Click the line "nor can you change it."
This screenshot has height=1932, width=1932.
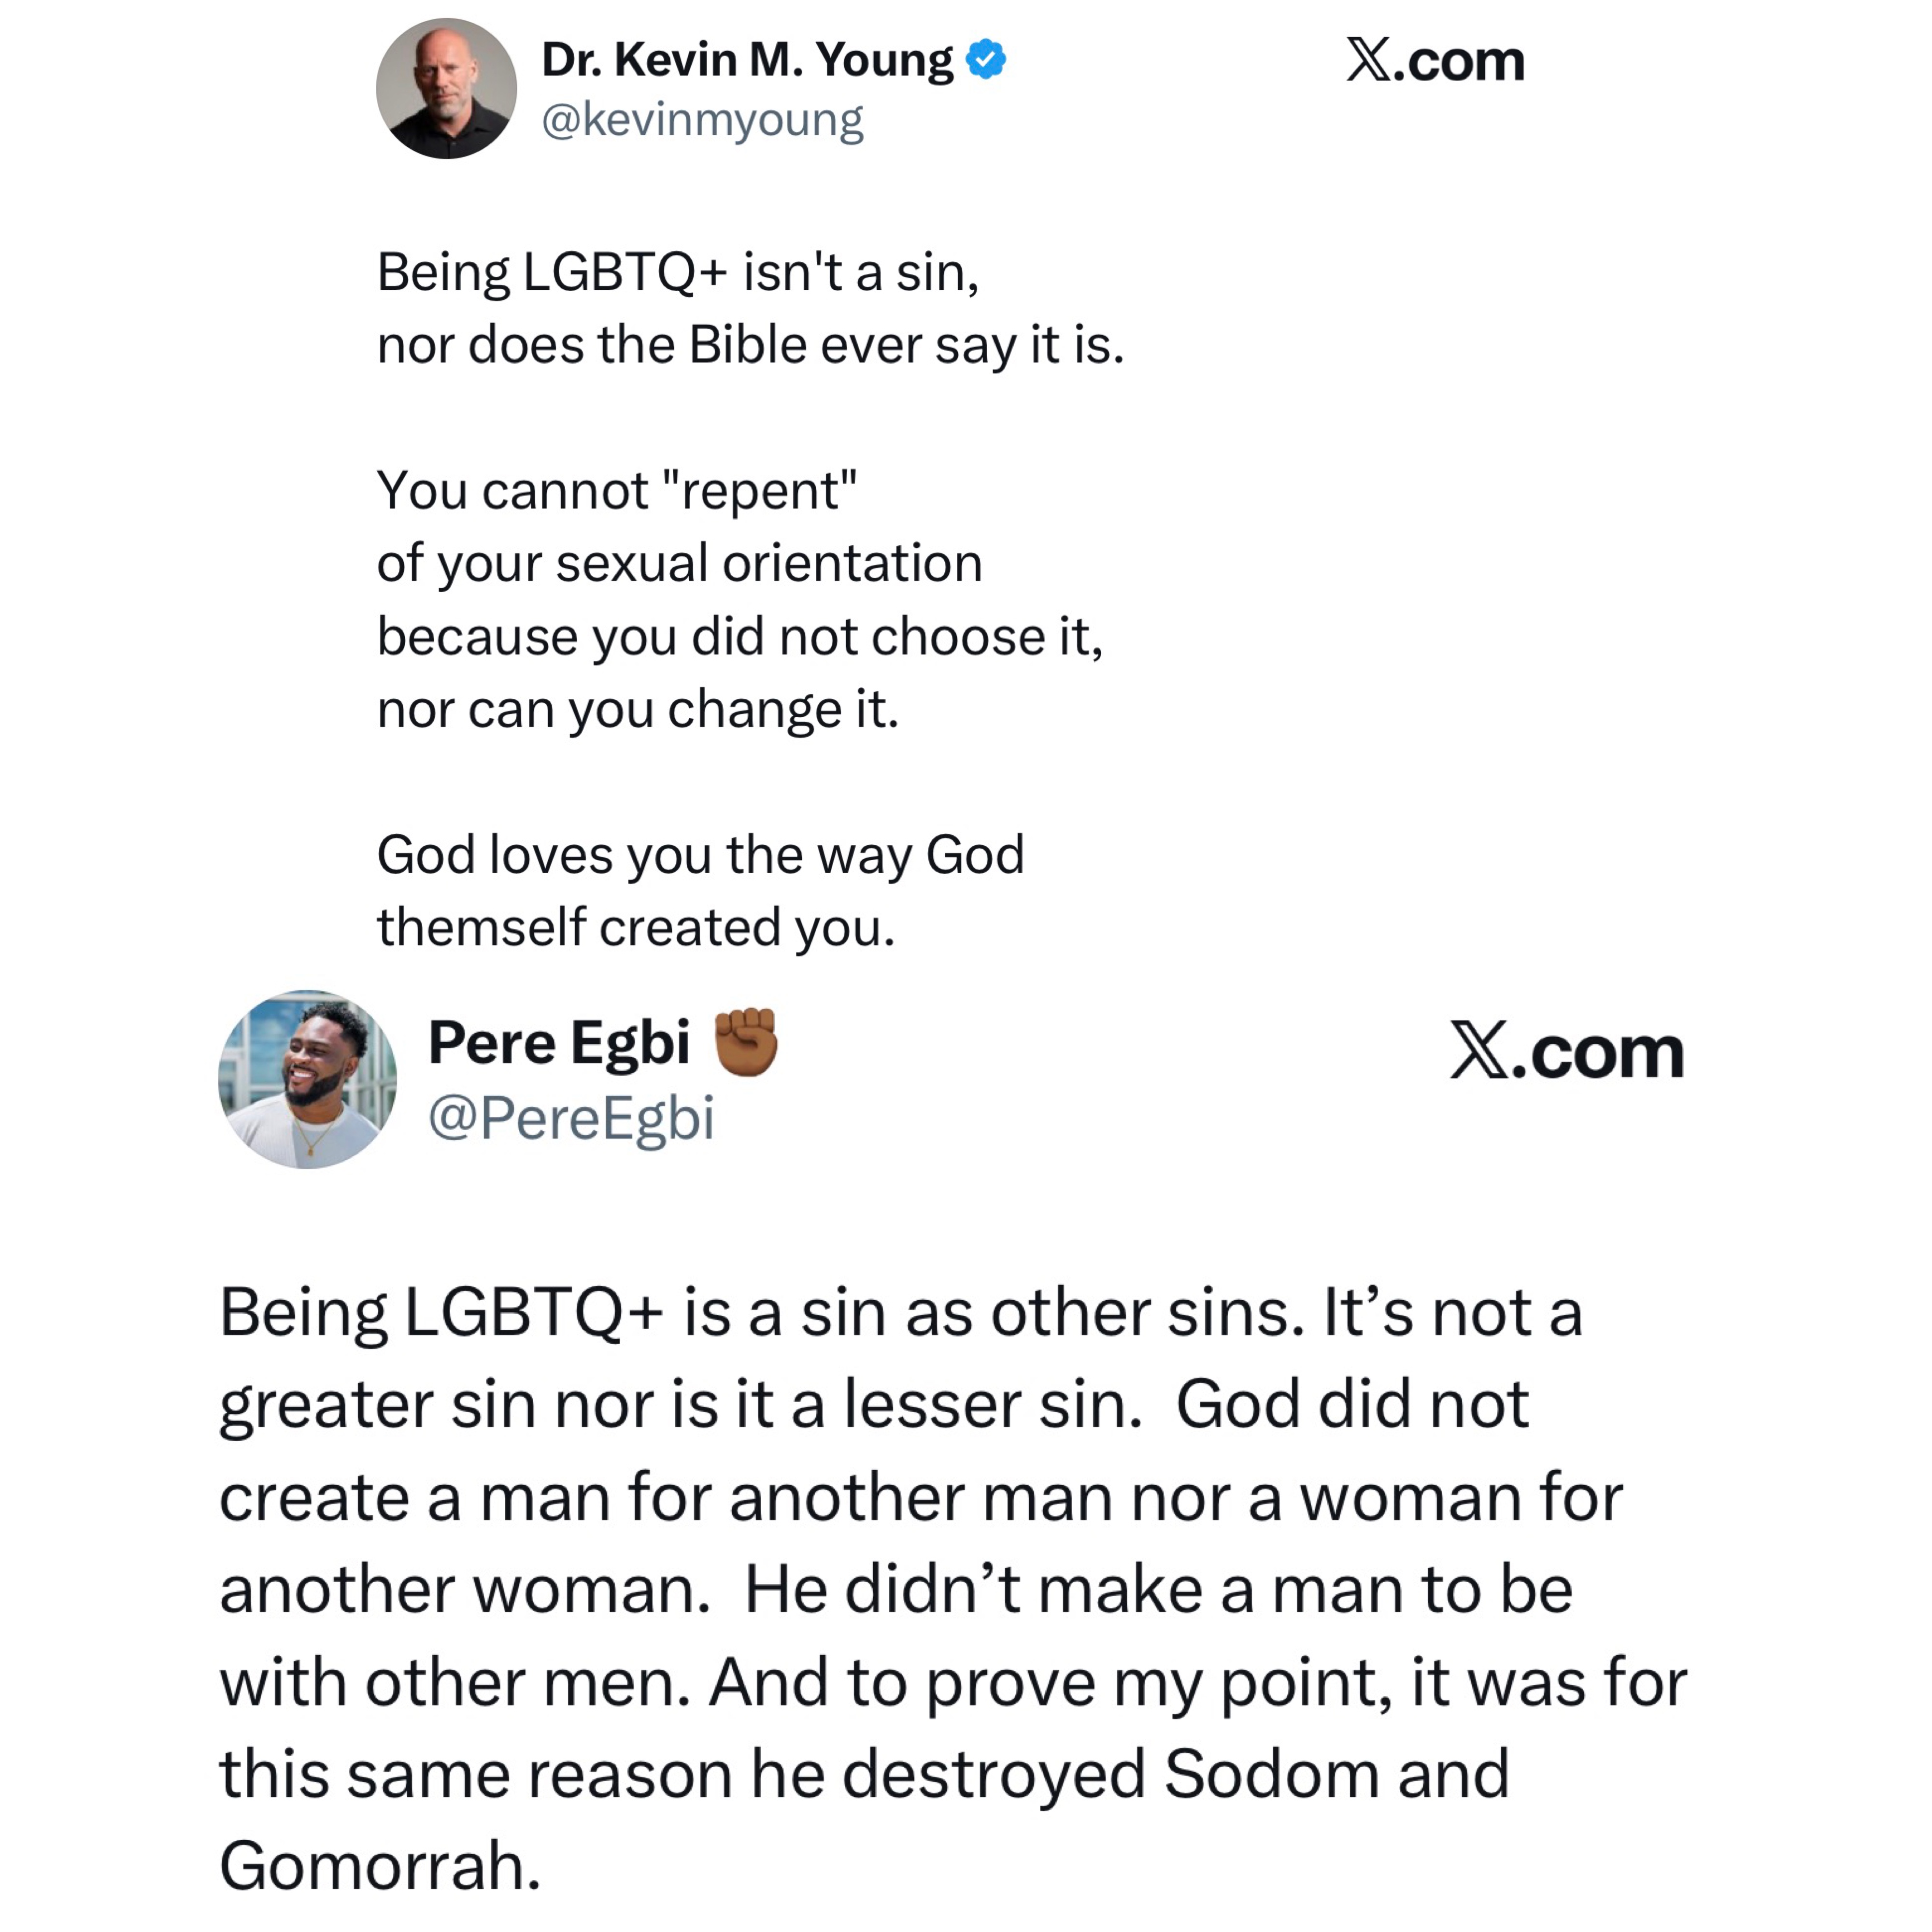click(x=638, y=709)
